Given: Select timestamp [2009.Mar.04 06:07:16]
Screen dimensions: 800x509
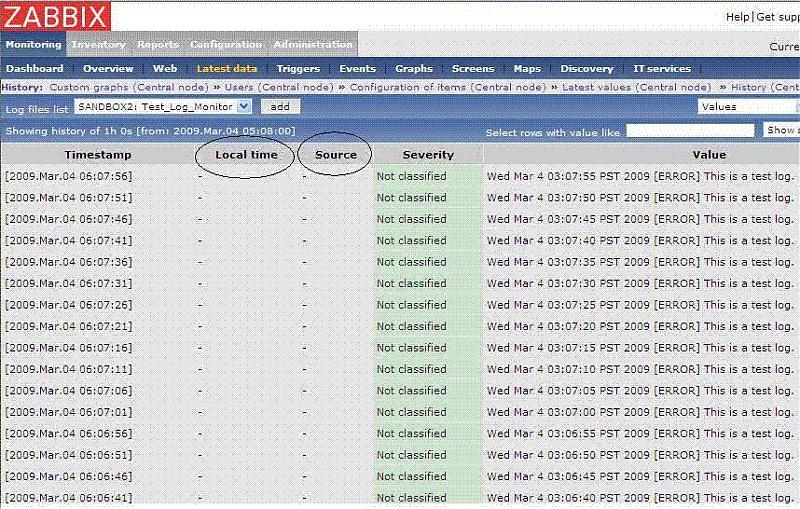Looking at the screenshot, I should [x=68, y=347].
